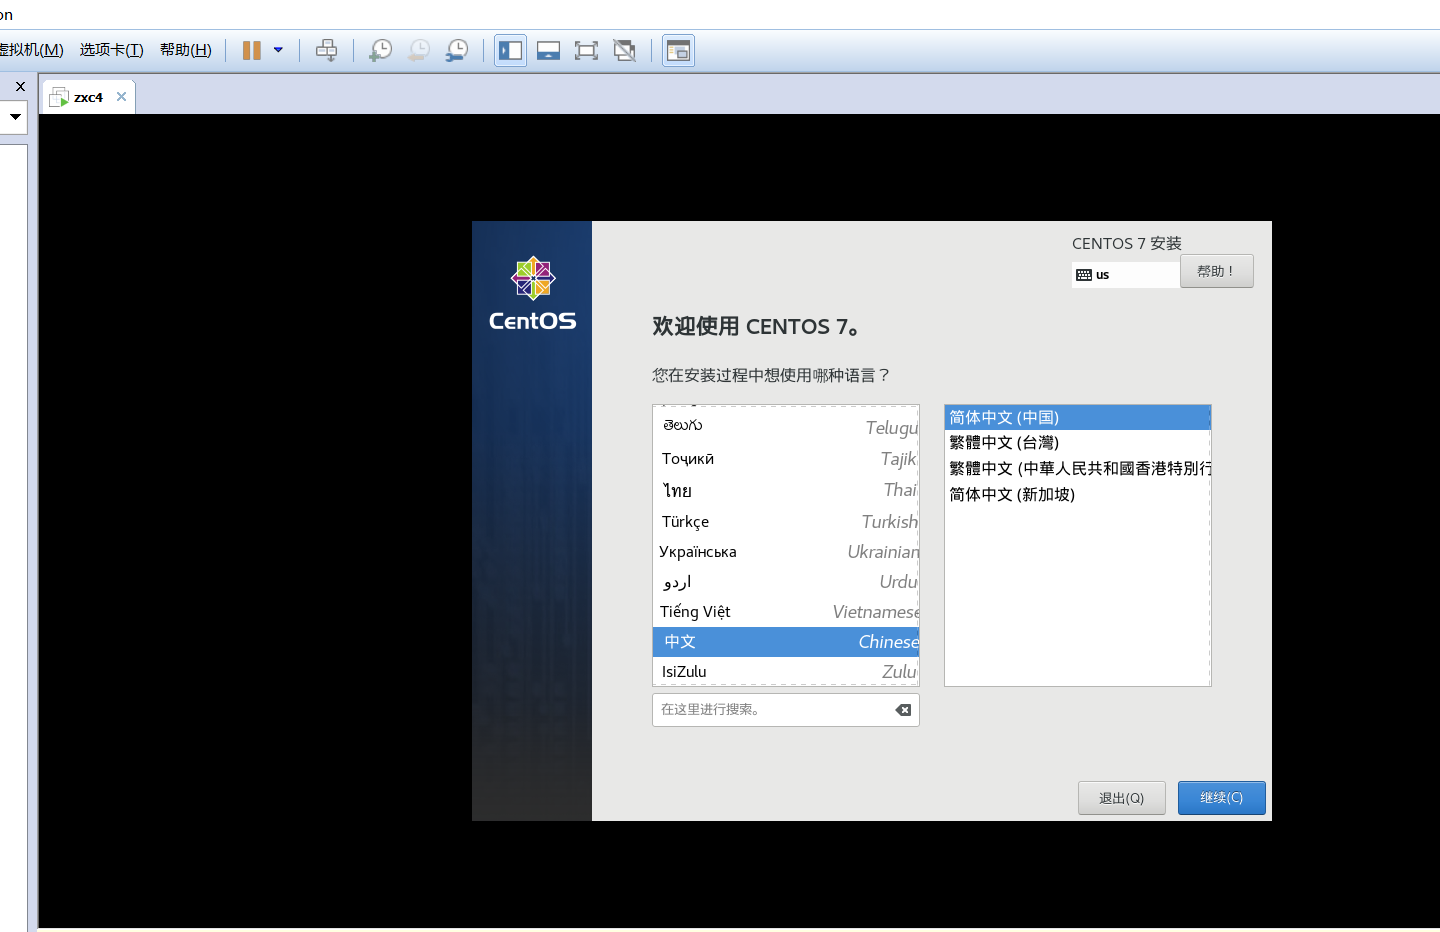Toggle the thumbnail bar view
The height and width of the screenshot is (932, 1440).
click(x=549, y=50)
